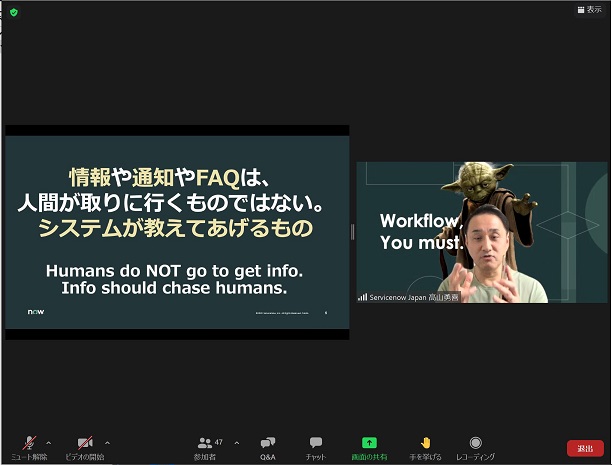The image size is (612, 465).
Task: Click the divider handle between slide and video
Action: [353, 232]
